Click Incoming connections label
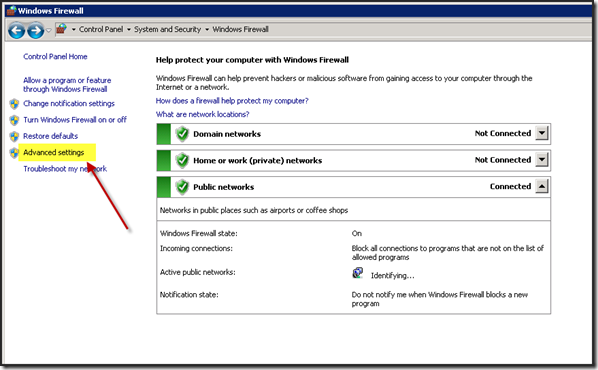Image resolution: width=598 pixels, height=370 pixels. 196,248
